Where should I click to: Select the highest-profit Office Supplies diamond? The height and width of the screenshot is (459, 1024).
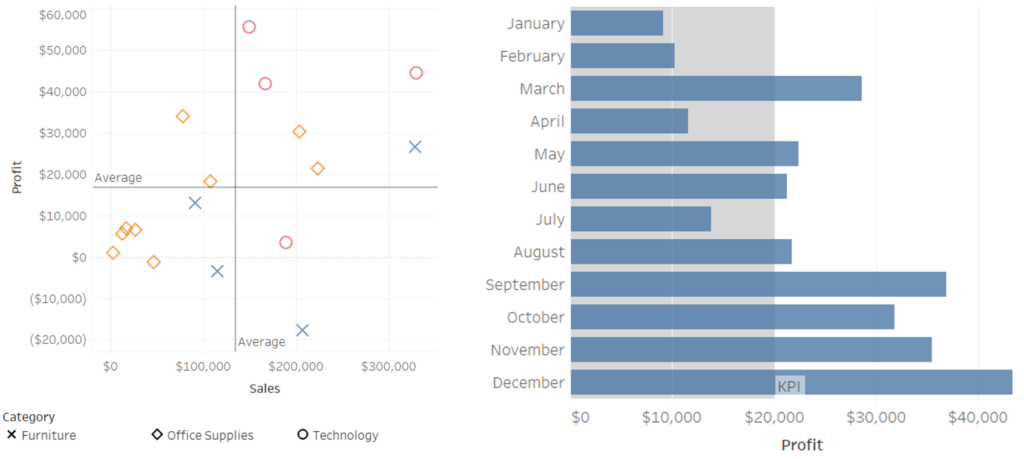tap(183, 116)
